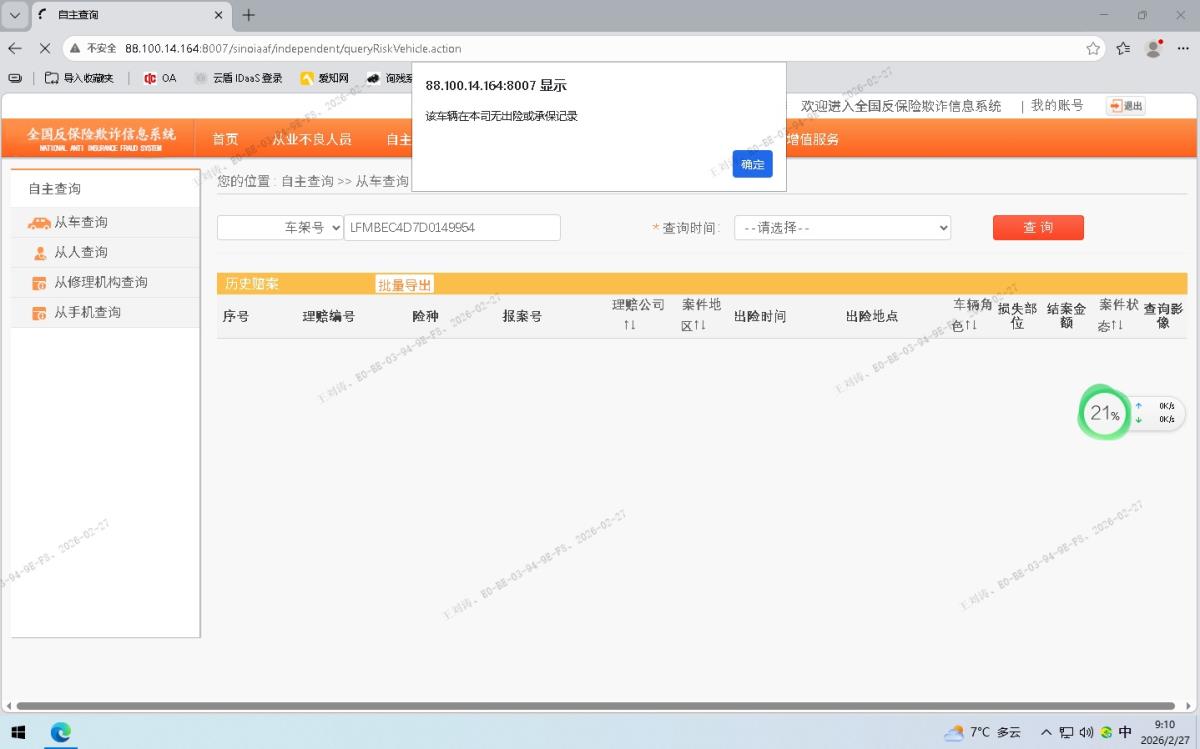
Task: Click the network tray icon
Action: point(1067,732)
